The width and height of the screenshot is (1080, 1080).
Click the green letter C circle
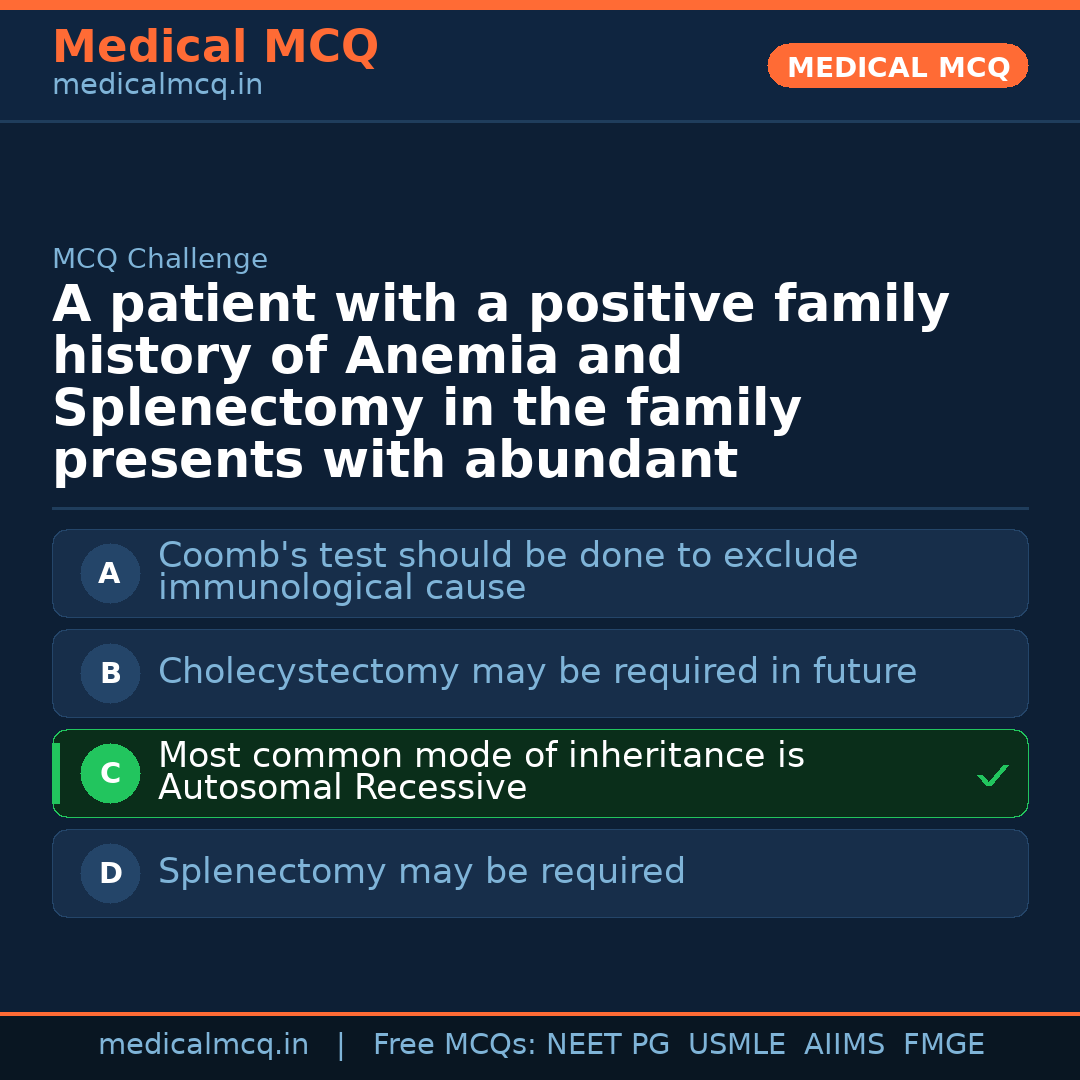coord(110,774)
